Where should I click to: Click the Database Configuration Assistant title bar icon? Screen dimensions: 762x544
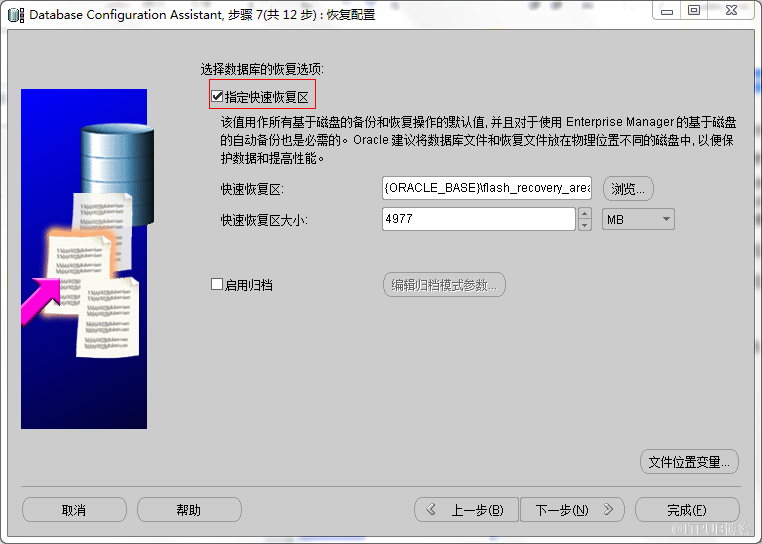16,15
